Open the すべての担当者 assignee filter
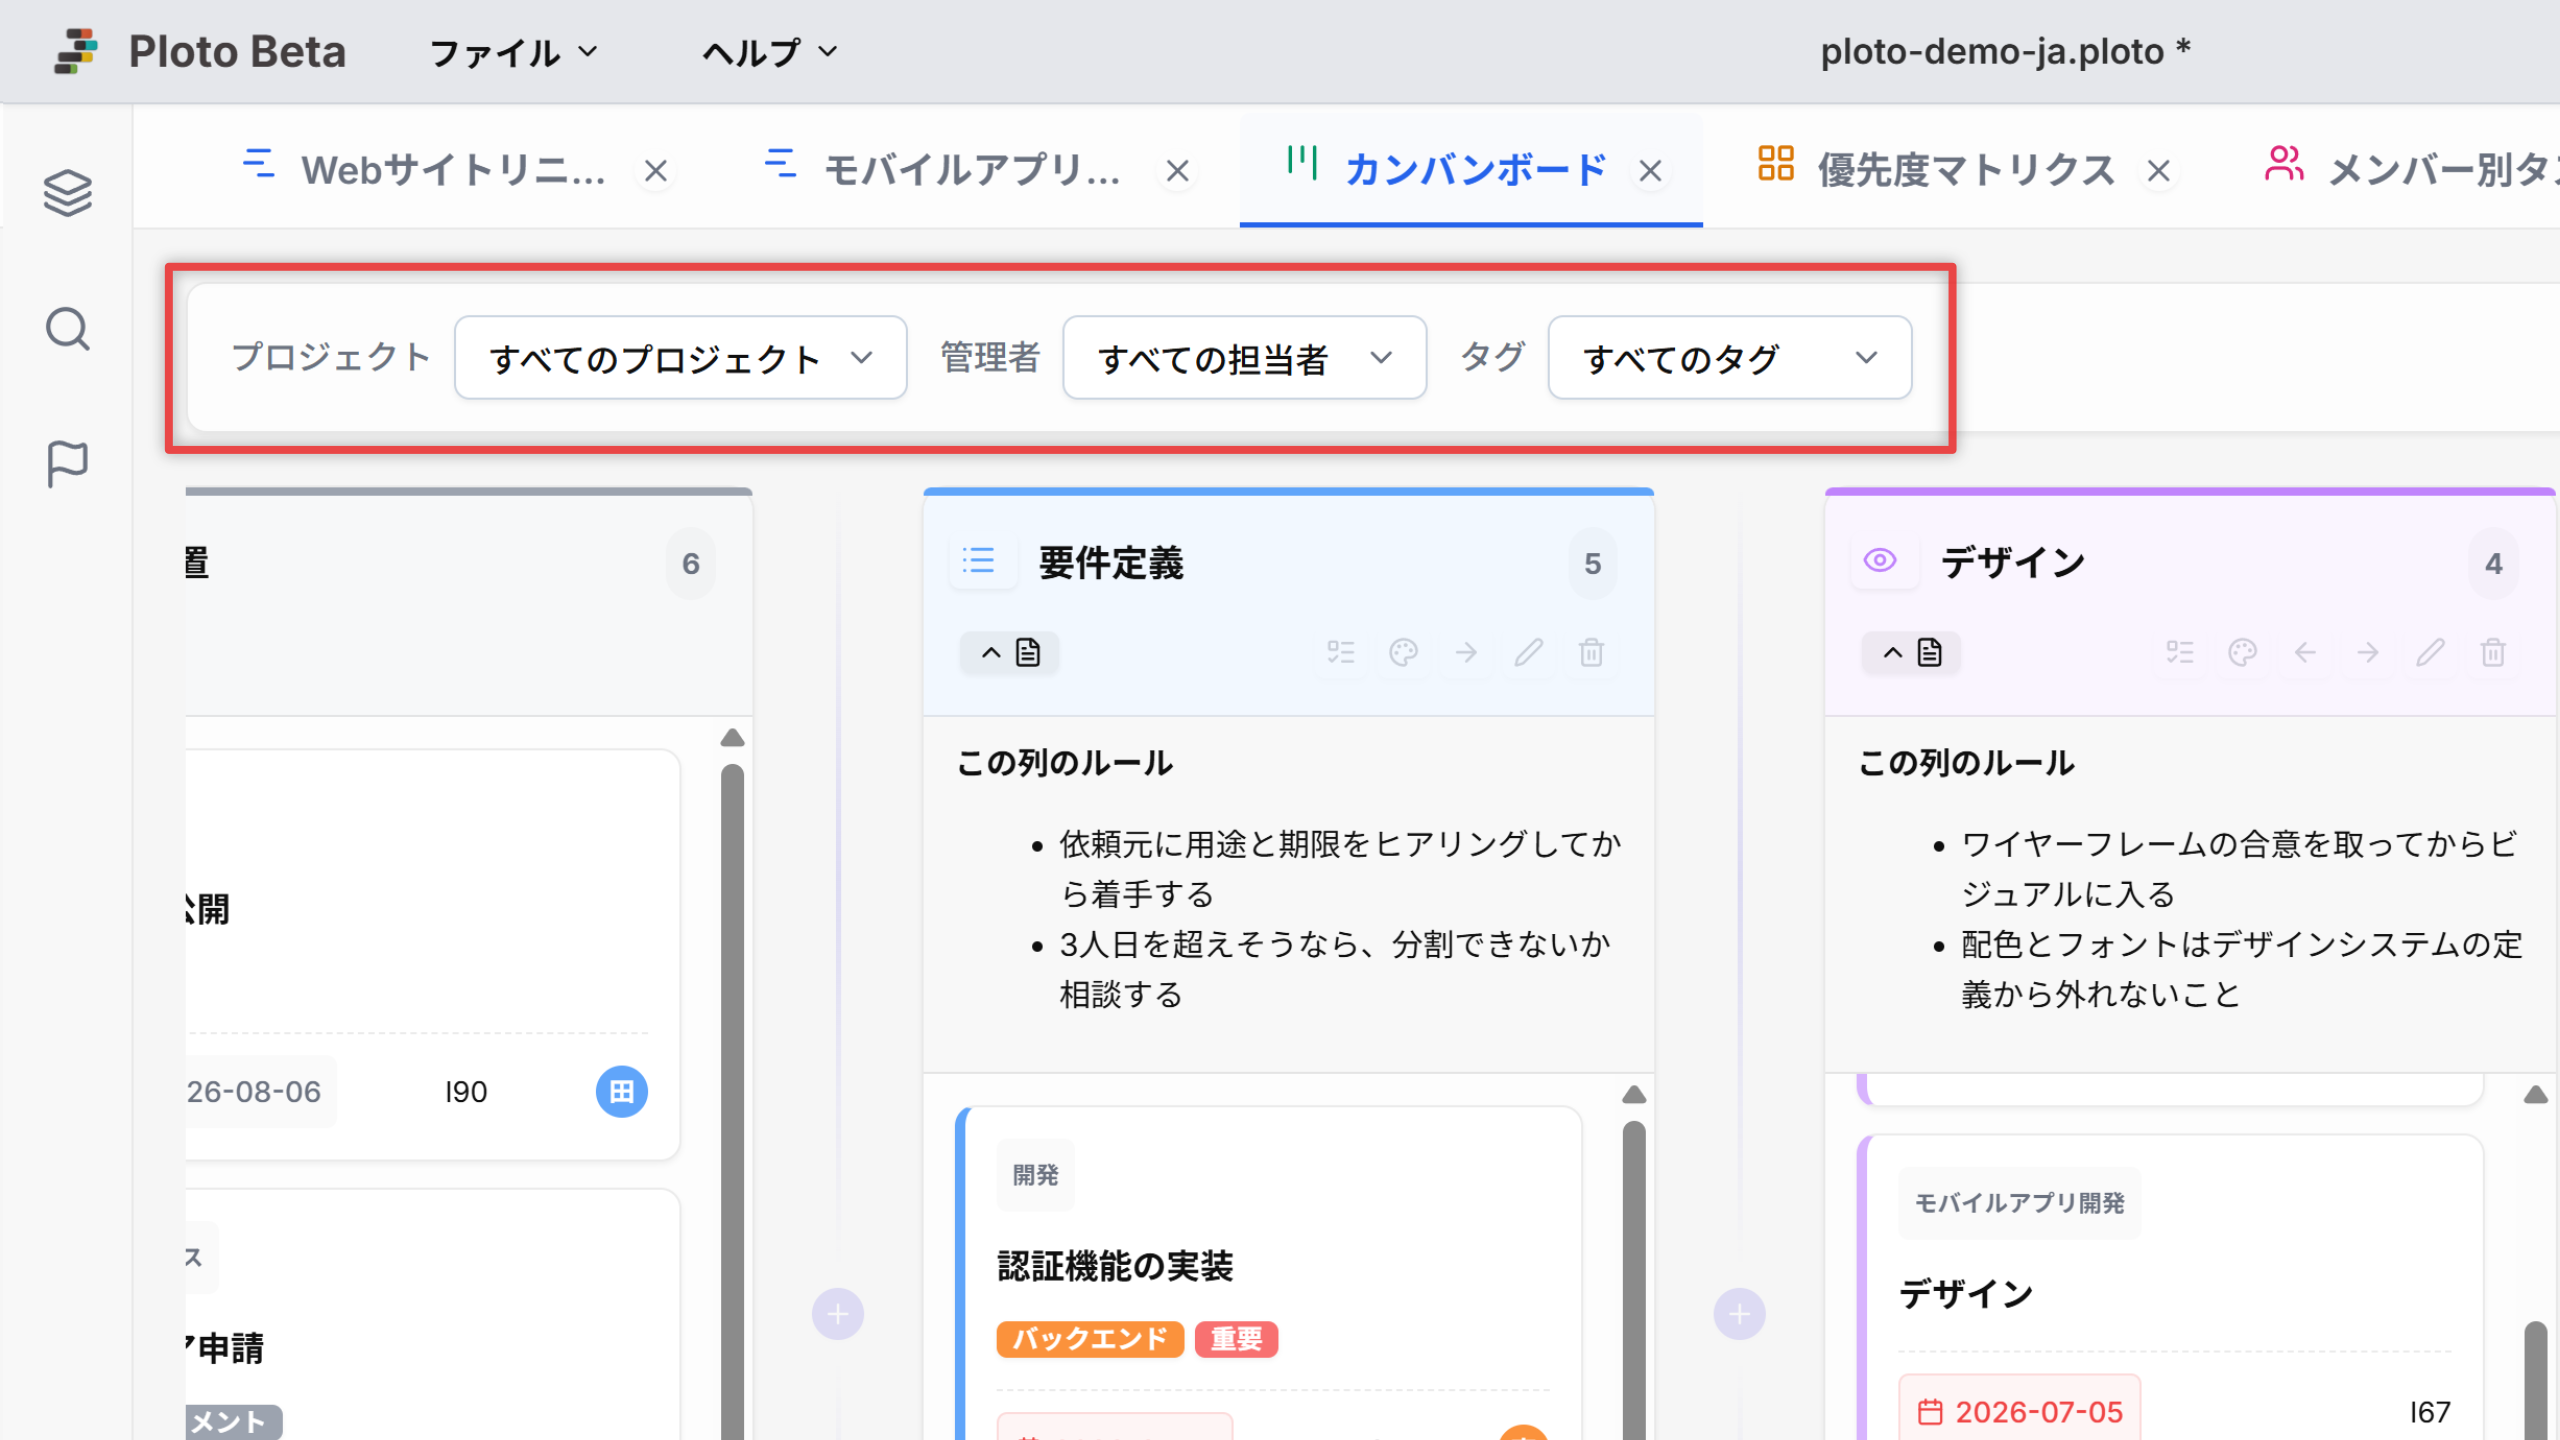 click(x=1245, y=358)
